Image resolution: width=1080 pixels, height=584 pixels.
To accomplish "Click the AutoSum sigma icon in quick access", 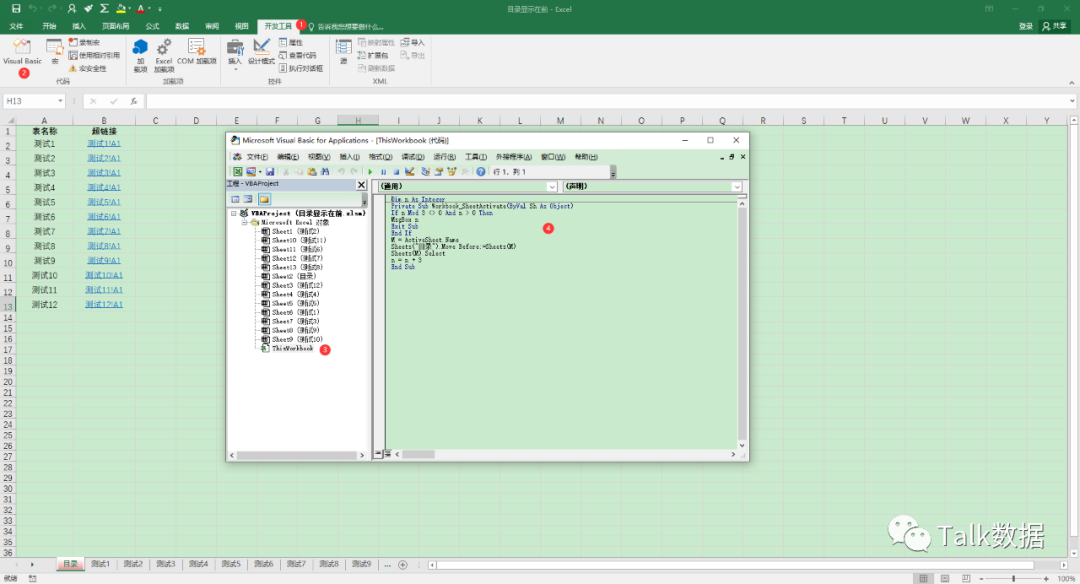I will (x=104, y=8).
